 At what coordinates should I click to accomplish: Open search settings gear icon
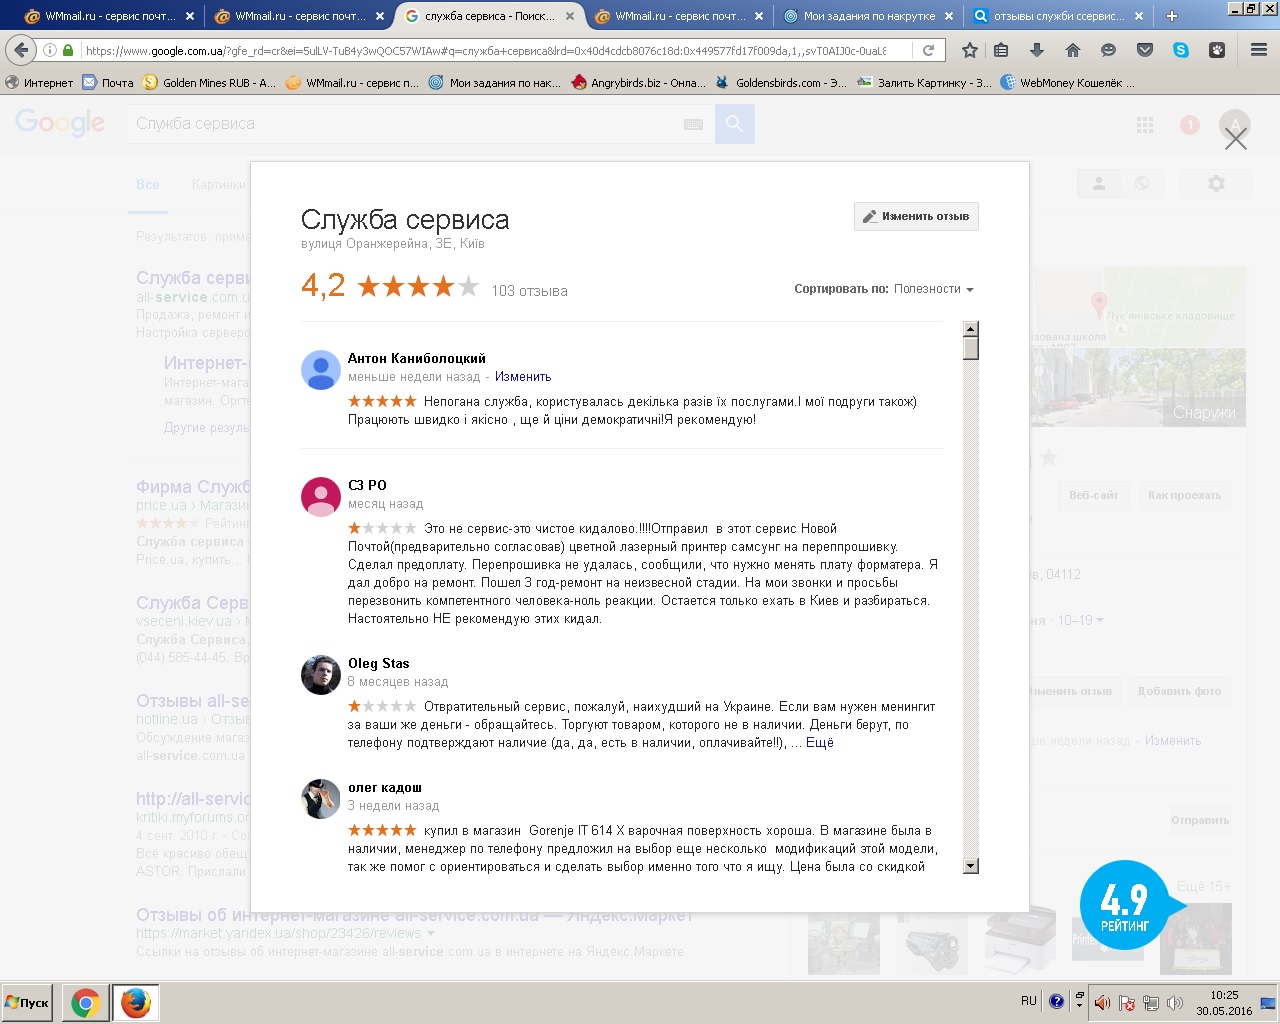coord(1216,184)
